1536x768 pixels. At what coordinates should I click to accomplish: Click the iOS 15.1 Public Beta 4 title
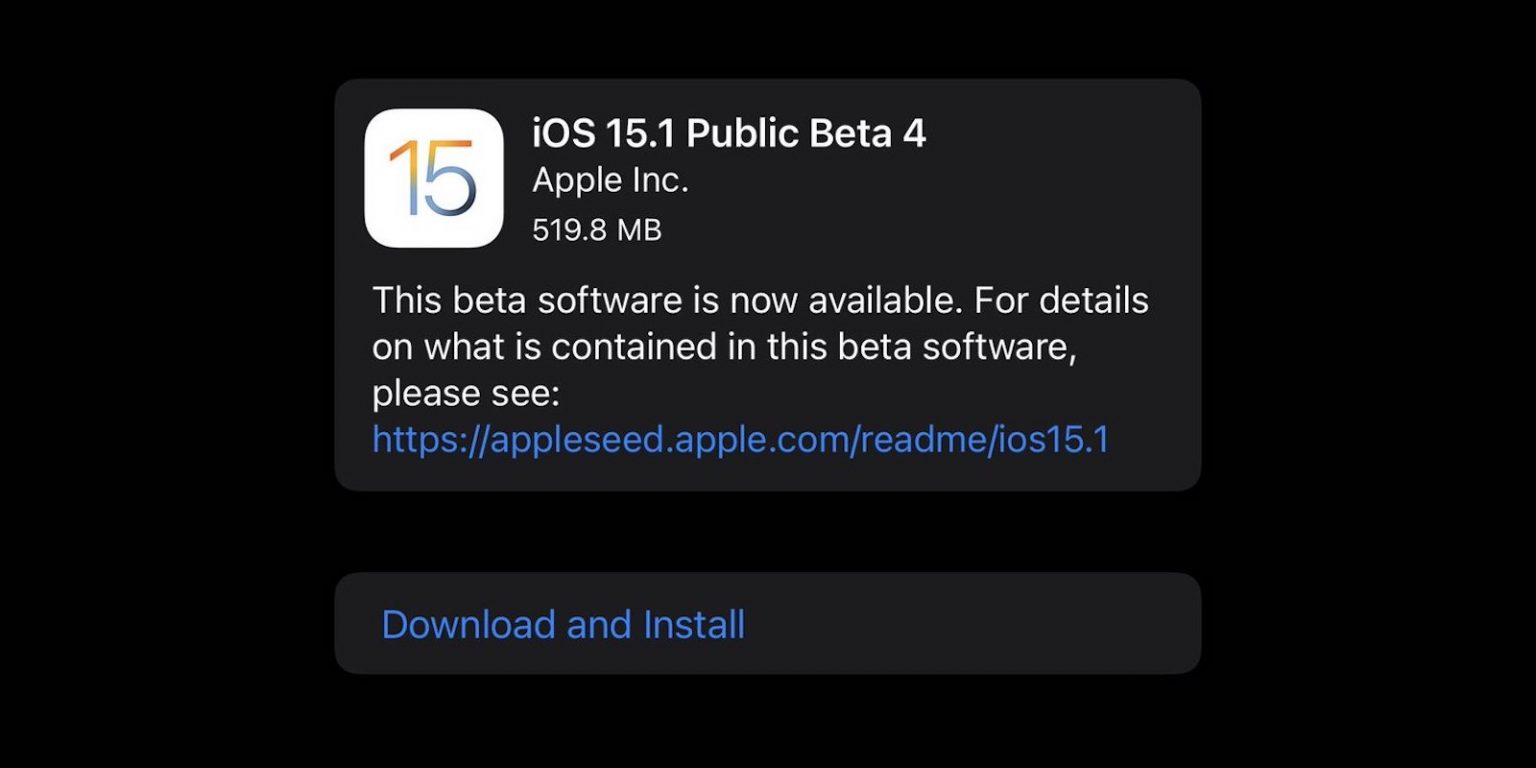(729, 131)
